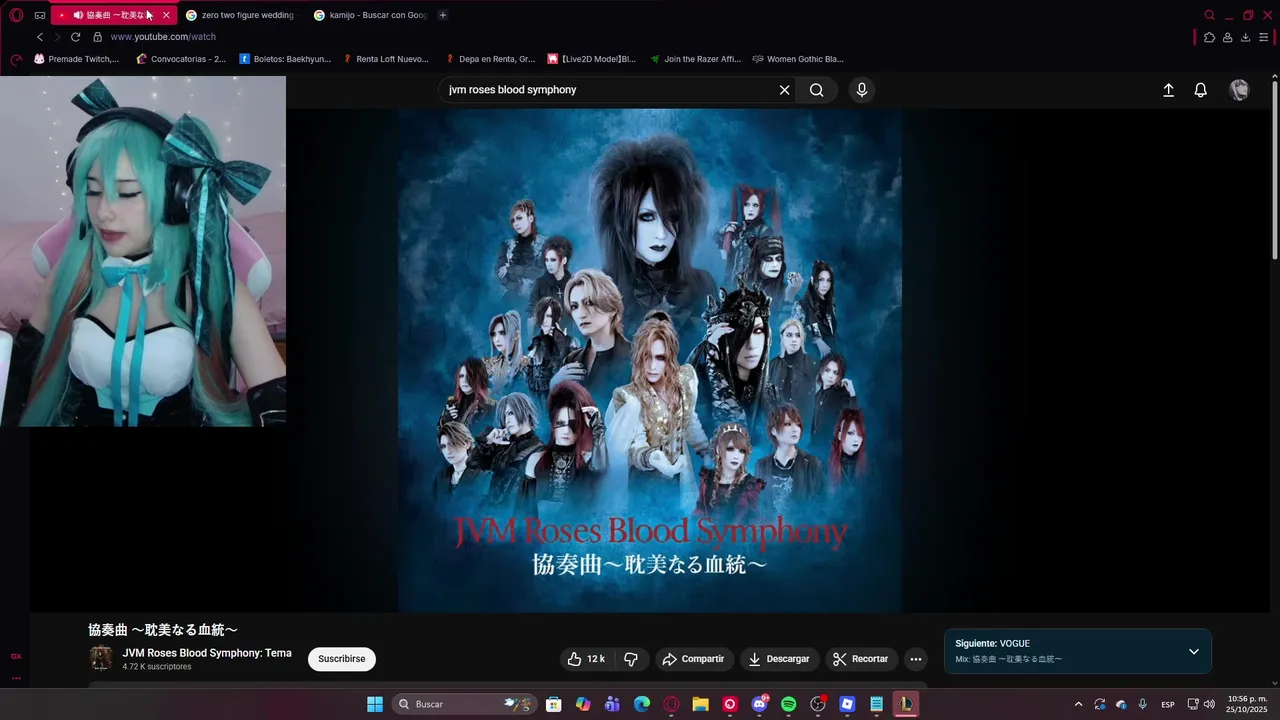Screen dimensions: 1280x720
Task: Open the taskbar volume control
Action: coord(1211,704)
